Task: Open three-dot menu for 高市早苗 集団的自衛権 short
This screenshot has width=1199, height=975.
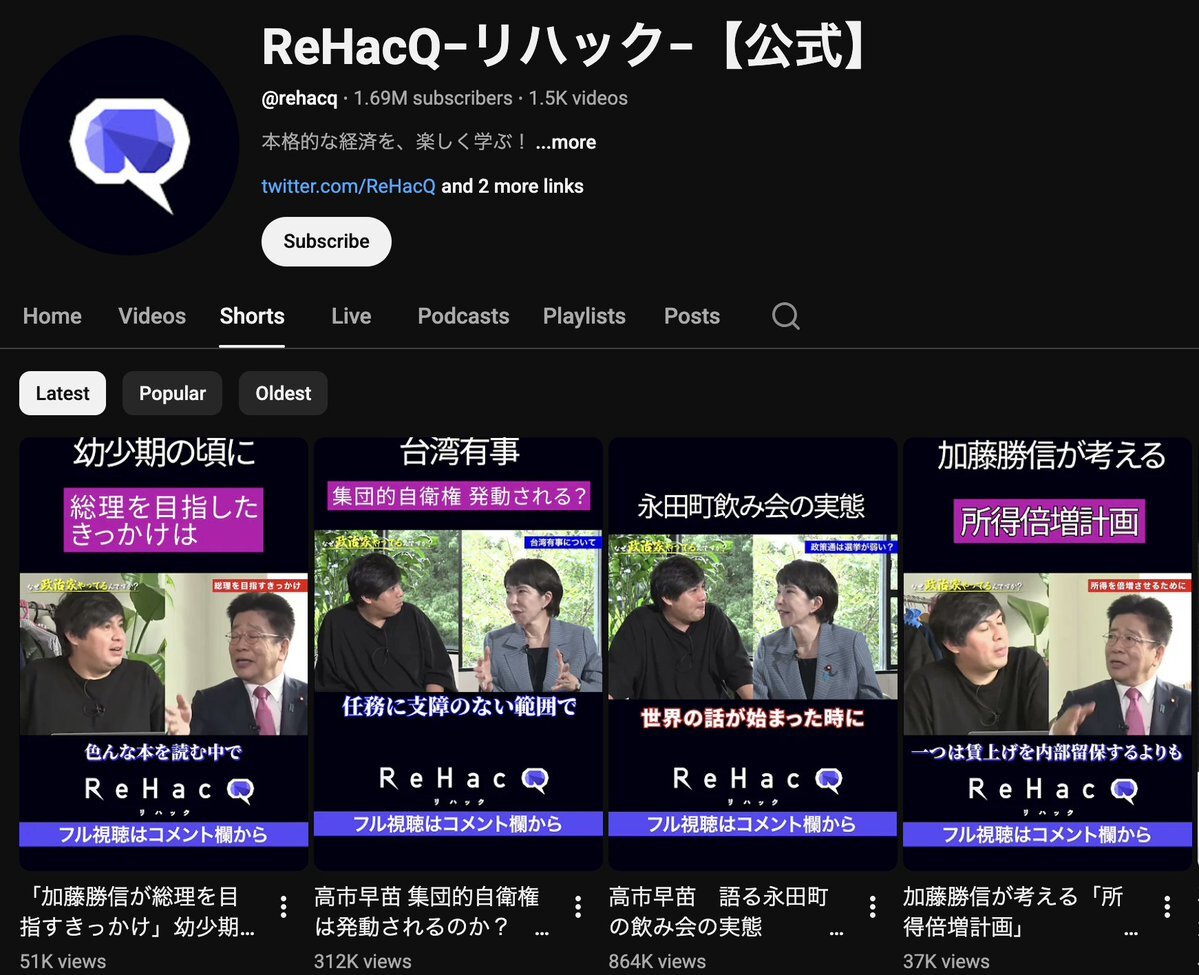Action: pyautogui.click(x=578, y=907)
